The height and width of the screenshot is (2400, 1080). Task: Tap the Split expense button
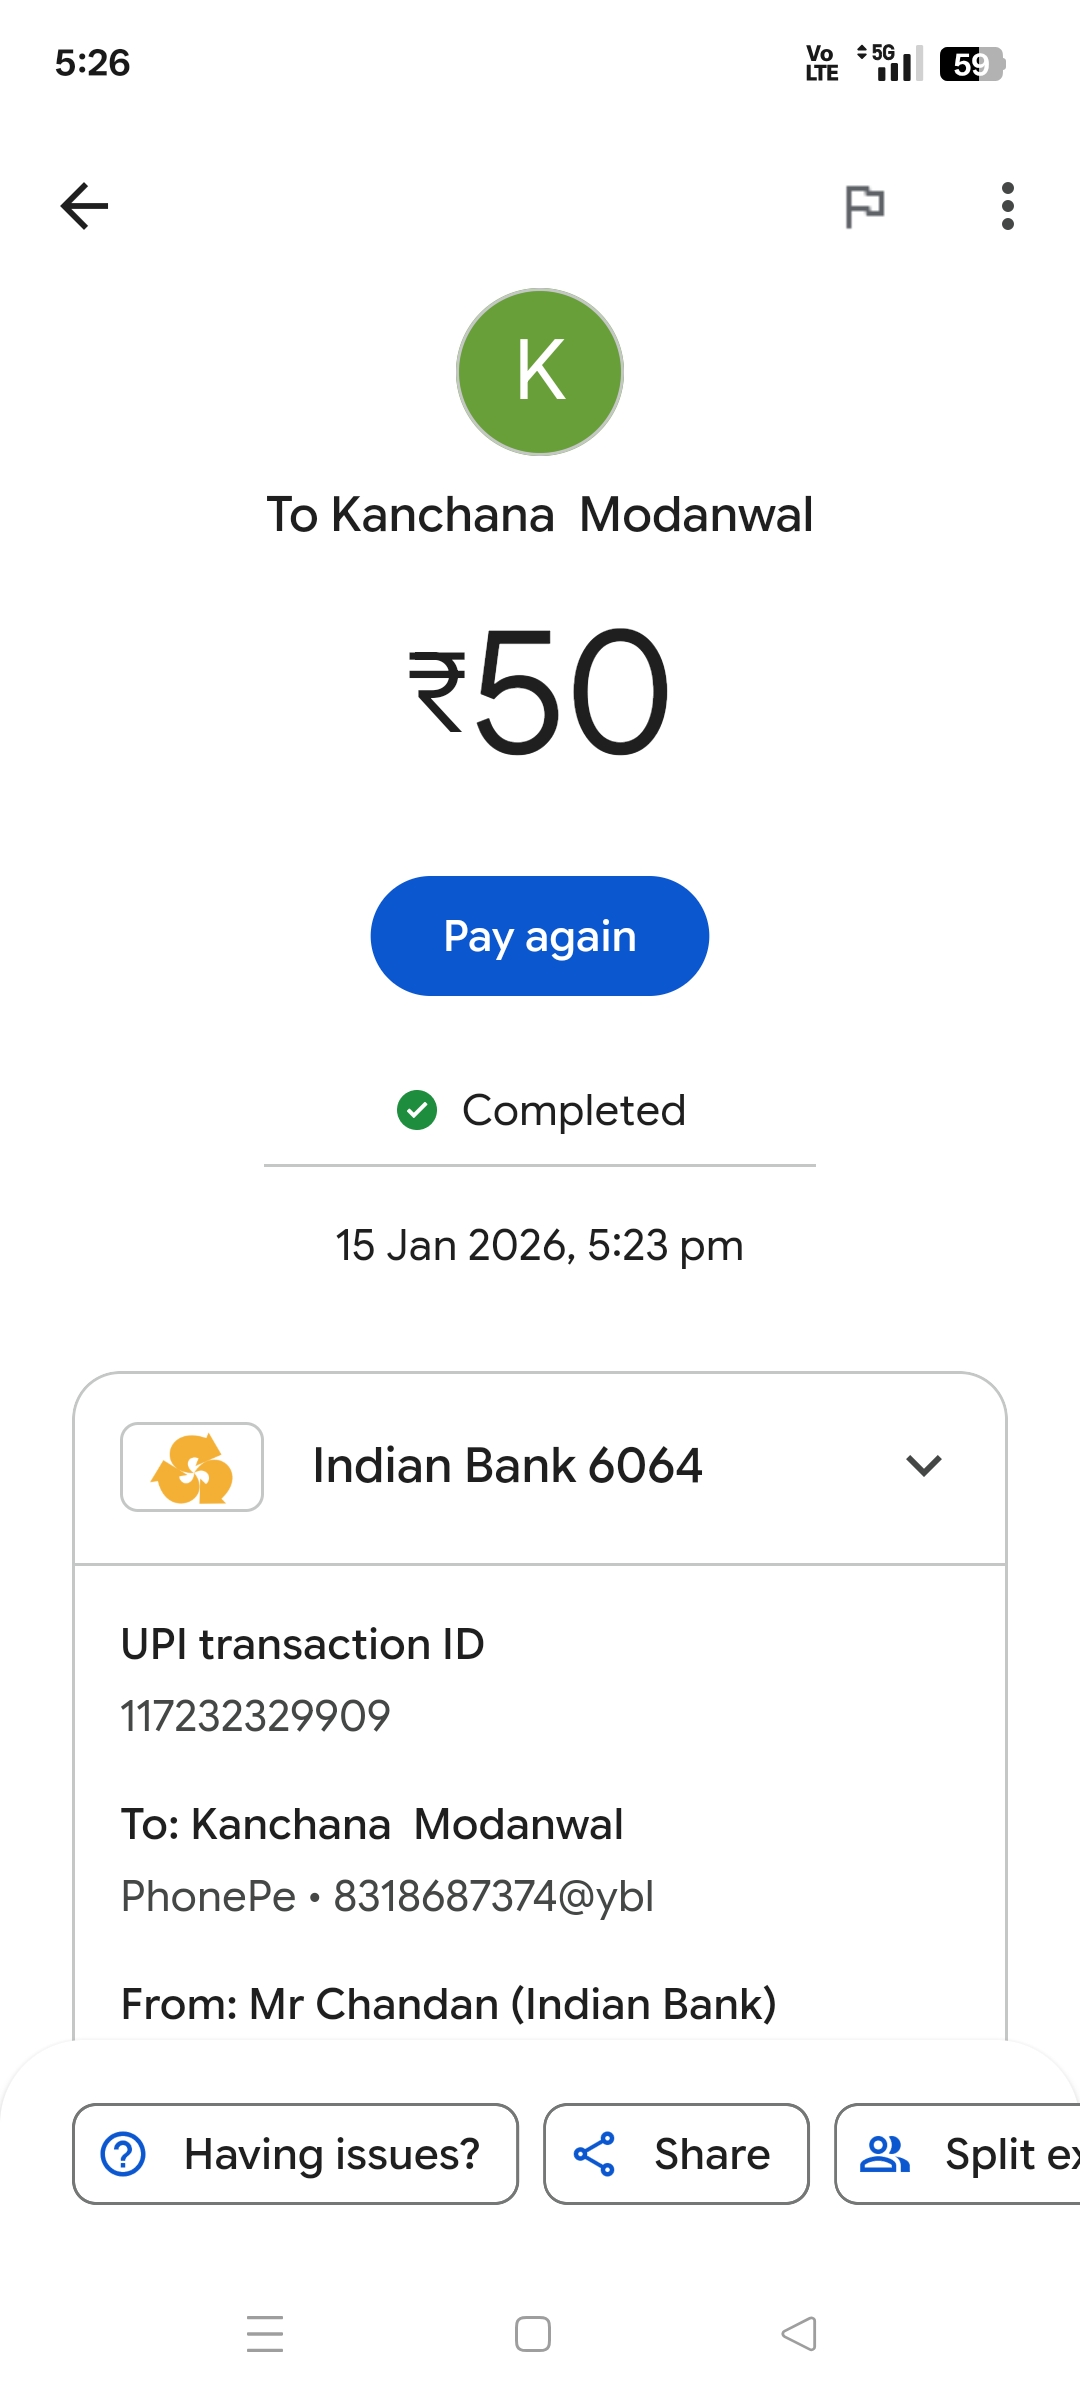(960, 2154)
